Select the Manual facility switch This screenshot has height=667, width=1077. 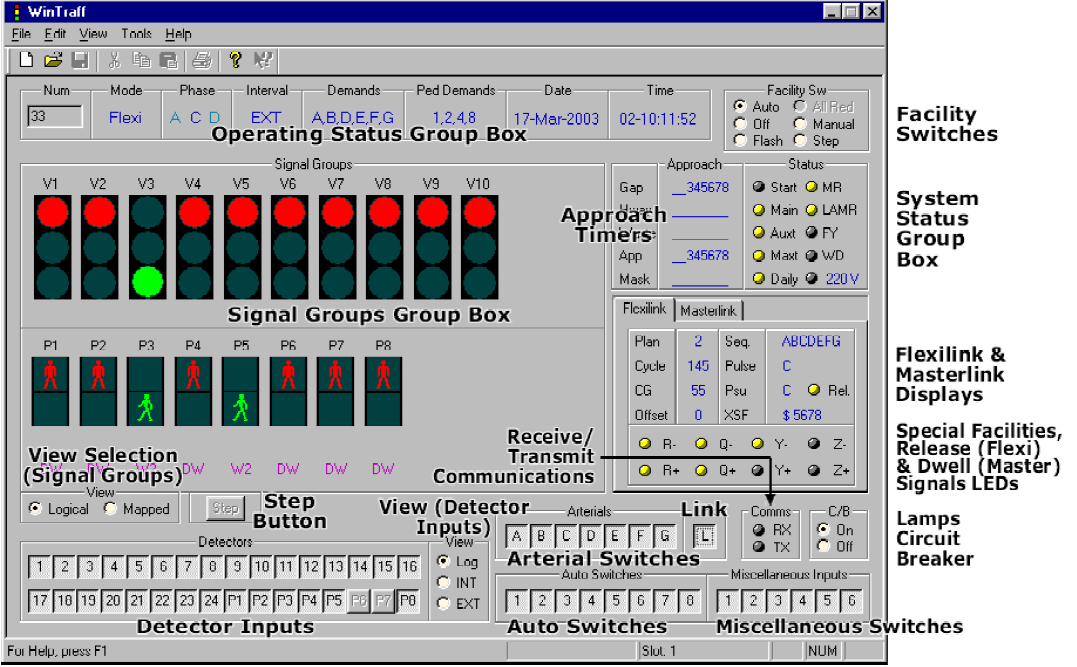(x=800, y=124)
